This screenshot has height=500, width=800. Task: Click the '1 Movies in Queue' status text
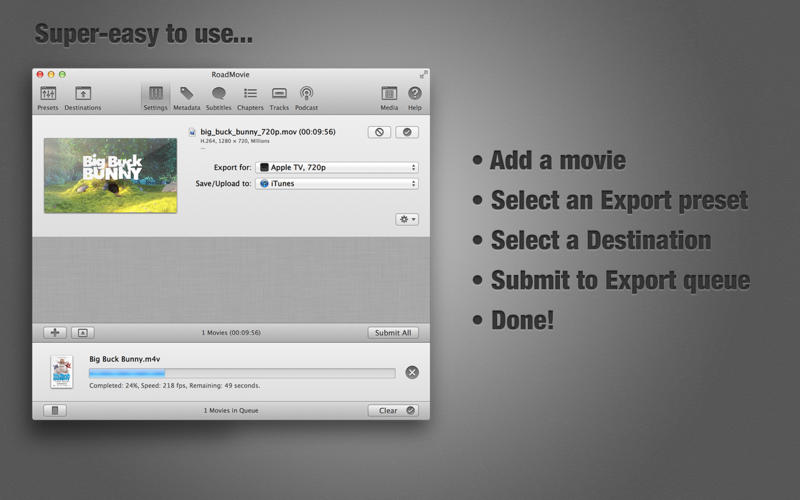[231, 410]
